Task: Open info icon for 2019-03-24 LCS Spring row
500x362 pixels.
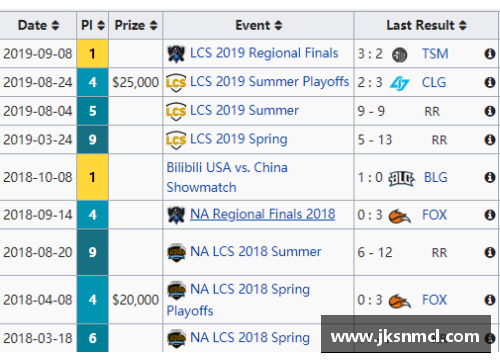Action: pyautogui.click(x=489, y=140)
